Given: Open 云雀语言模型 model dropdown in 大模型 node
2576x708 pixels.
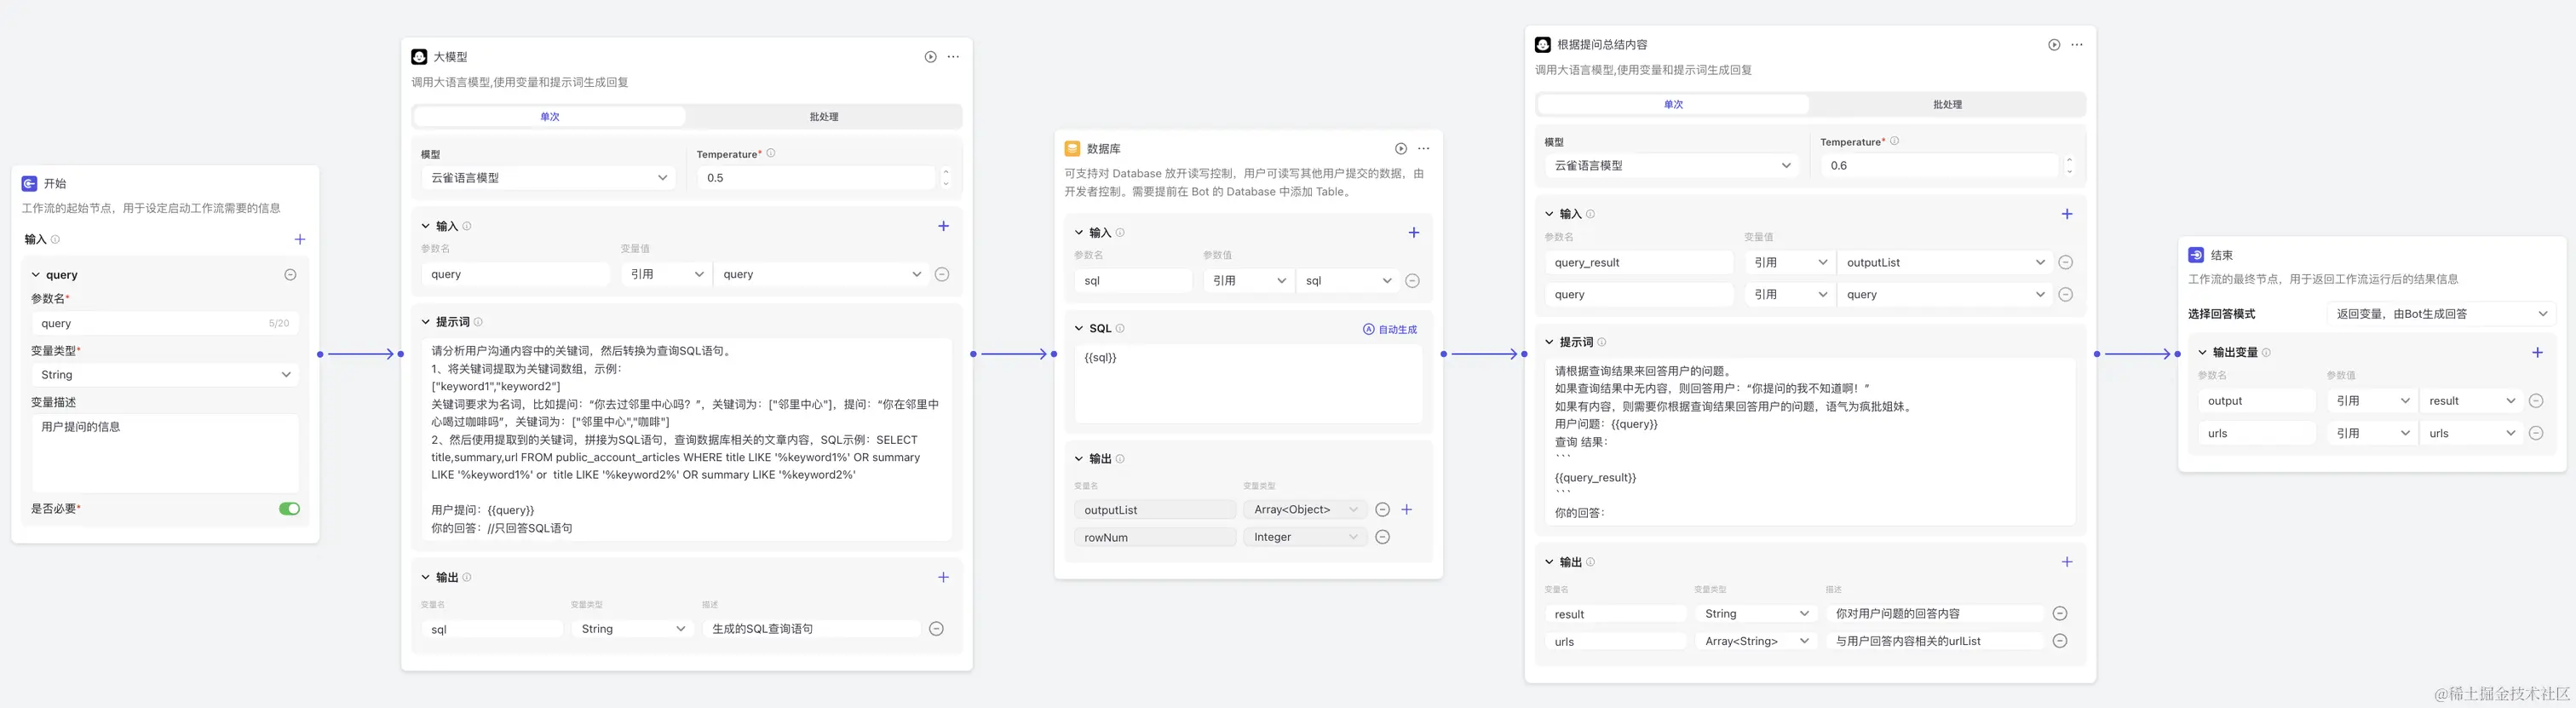Looking at the screenshot, I should click(548, 178).
